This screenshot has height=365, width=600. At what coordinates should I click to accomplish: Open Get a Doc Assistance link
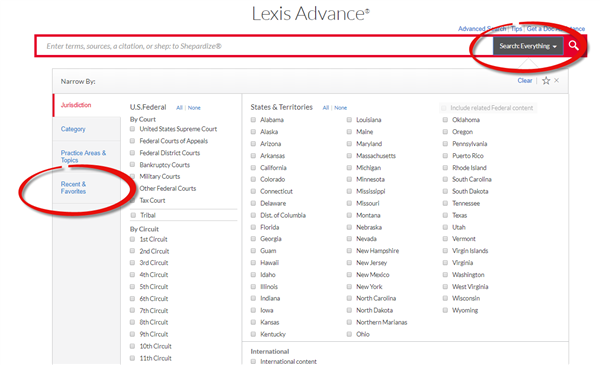[x=556, y=29]
